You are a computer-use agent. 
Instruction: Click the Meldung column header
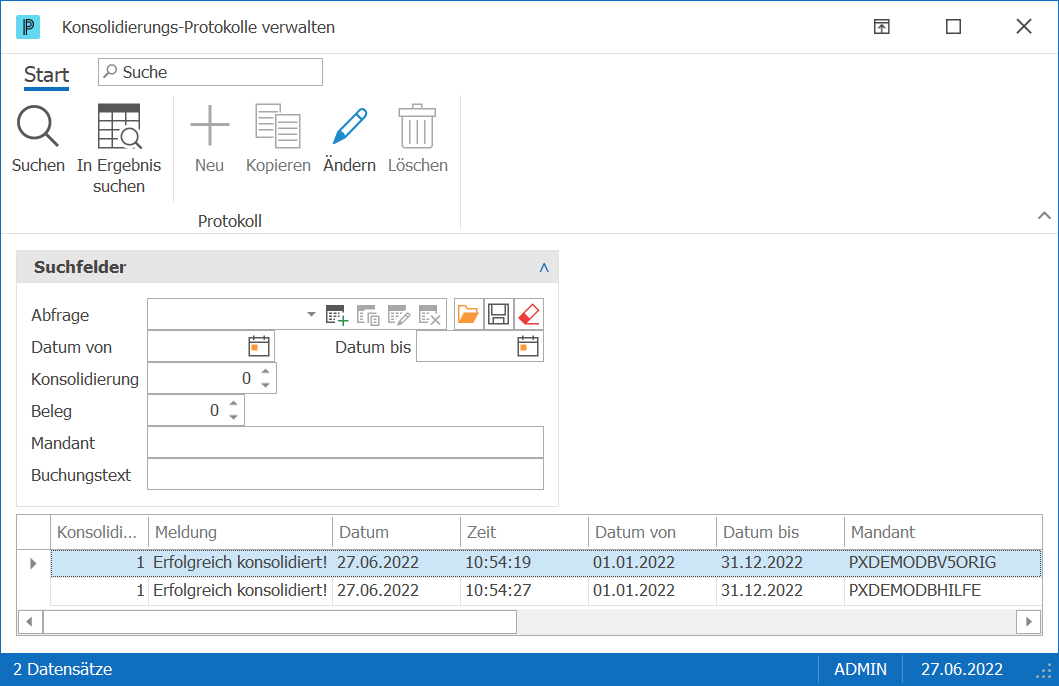tap(240, 532)
